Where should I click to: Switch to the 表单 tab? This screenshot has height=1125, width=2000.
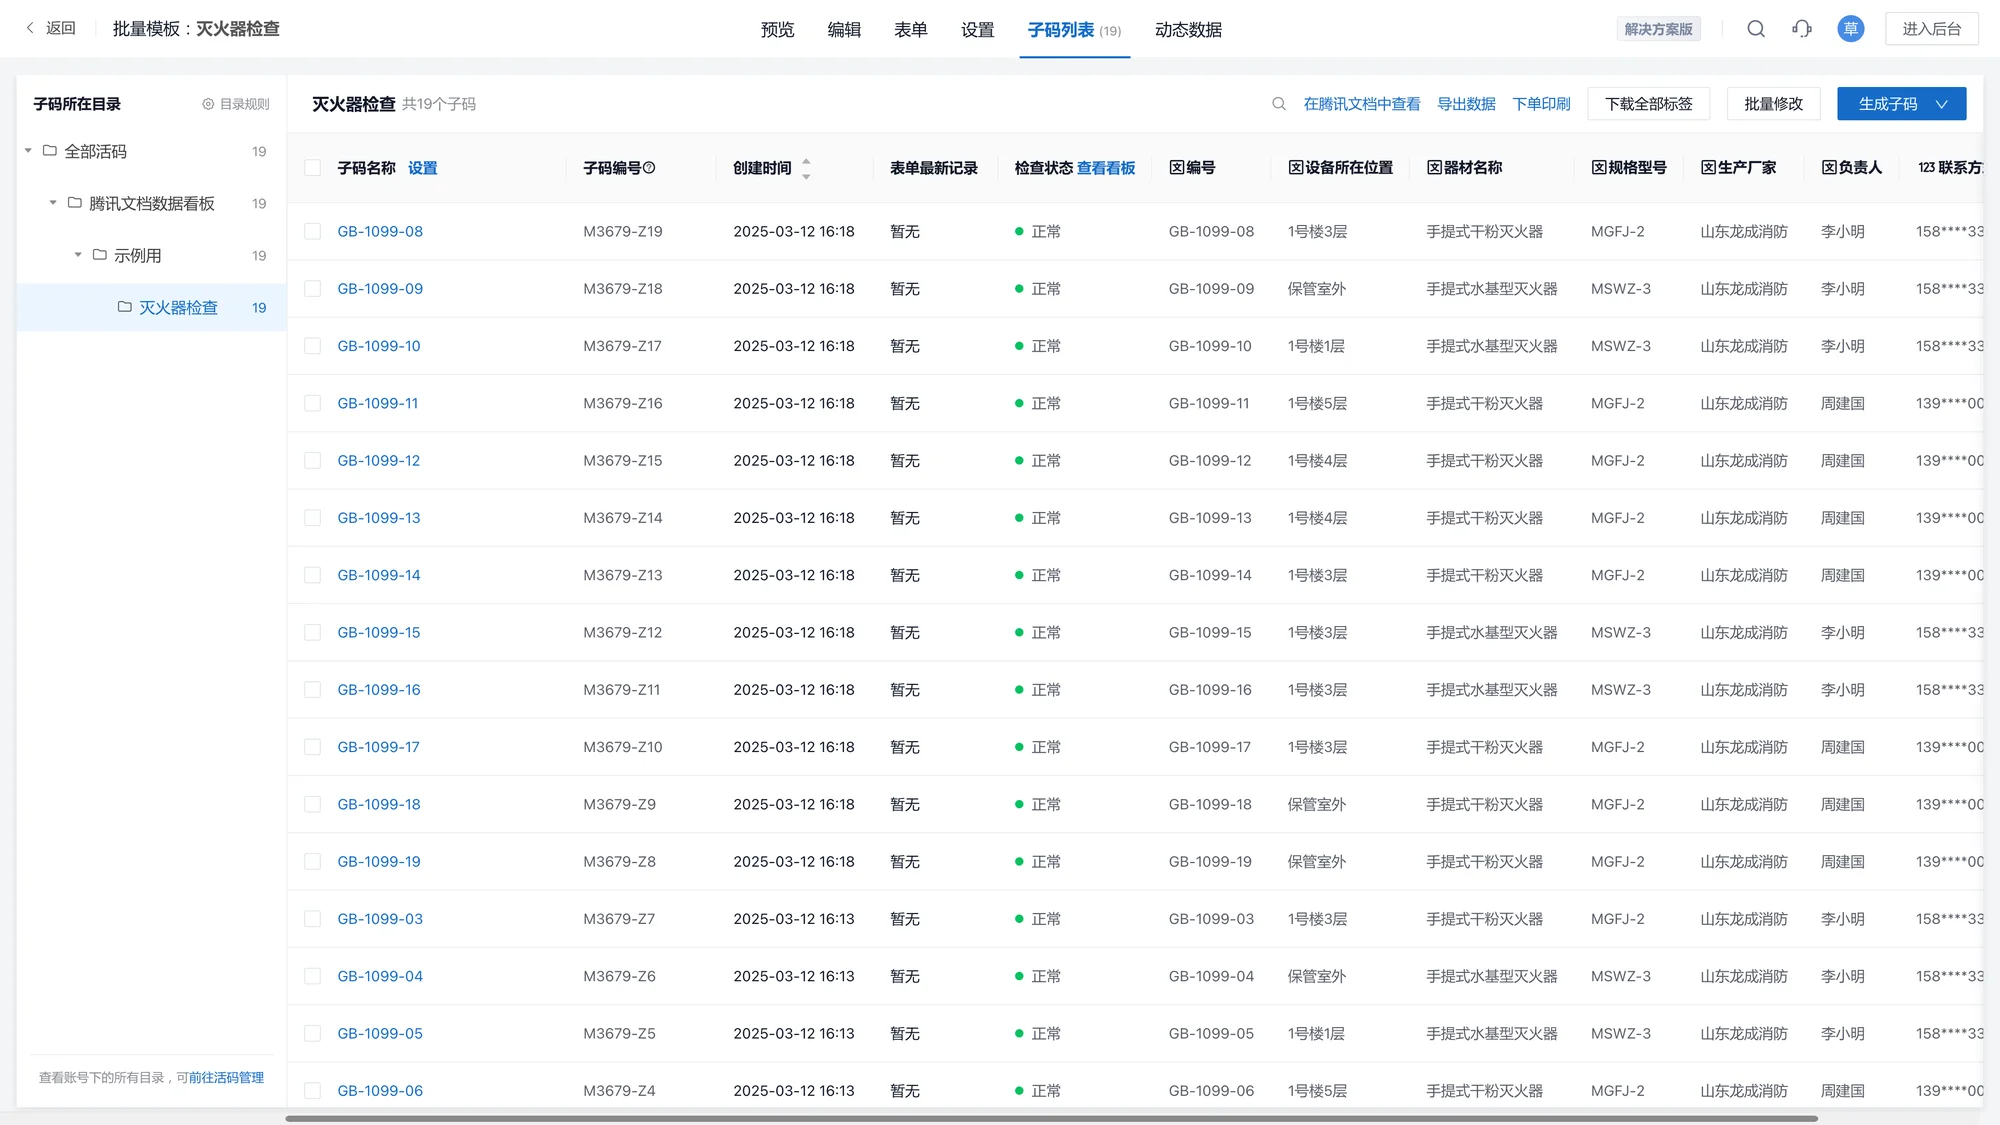coord(910,30)
